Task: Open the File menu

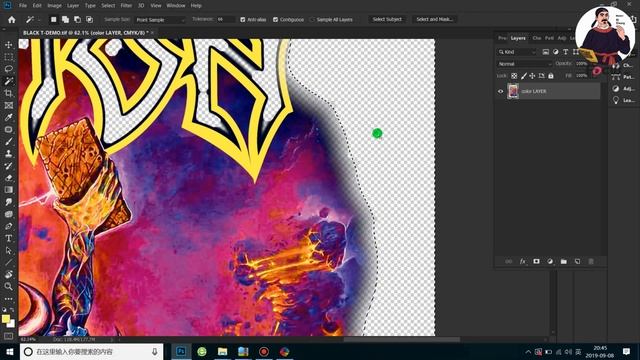Action: tap(23, 6)
